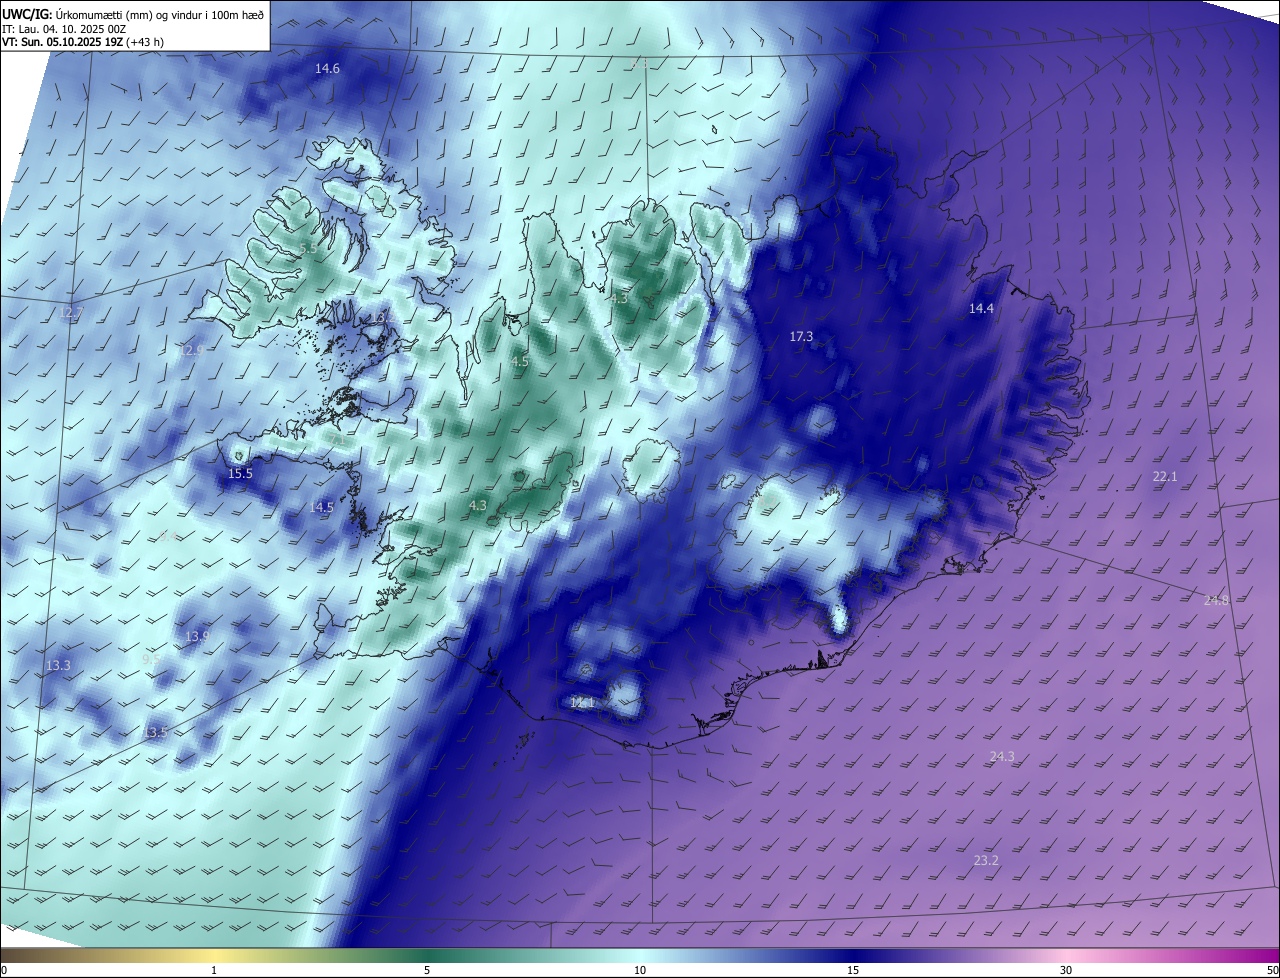Click the '10' tick on the color scale
This screenshot has width=1280, height=978.
pos(640,970)
